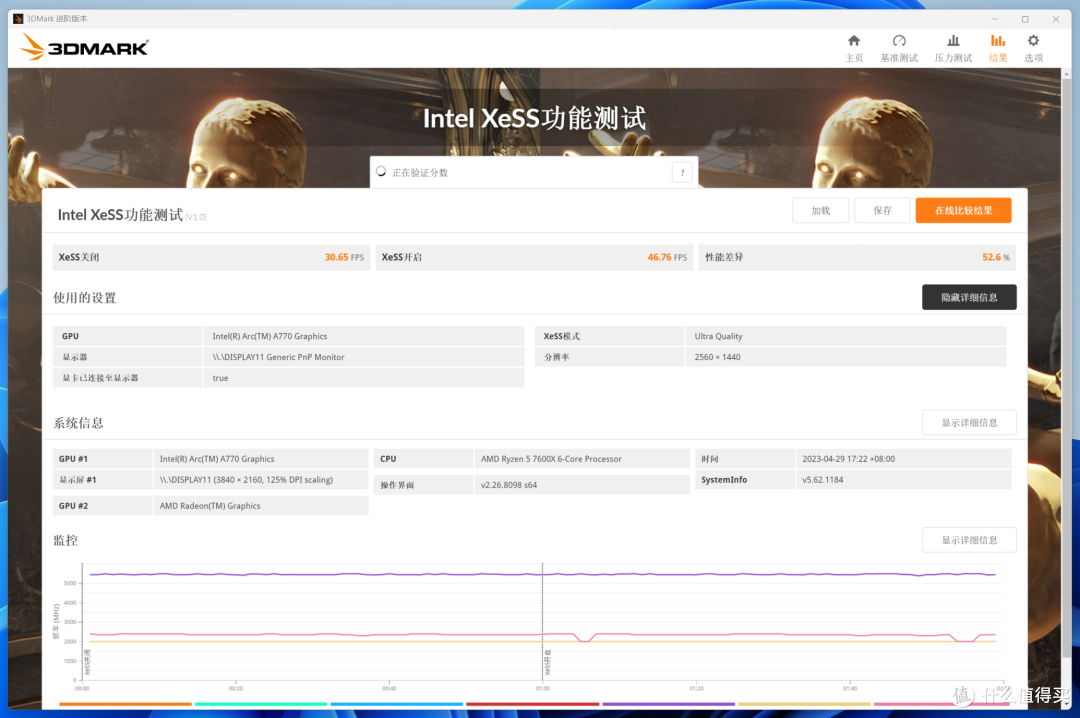Click the 3DMark icon in the title bar
The height and width of the screenshot is (718, 1080).
pos(18,19)
